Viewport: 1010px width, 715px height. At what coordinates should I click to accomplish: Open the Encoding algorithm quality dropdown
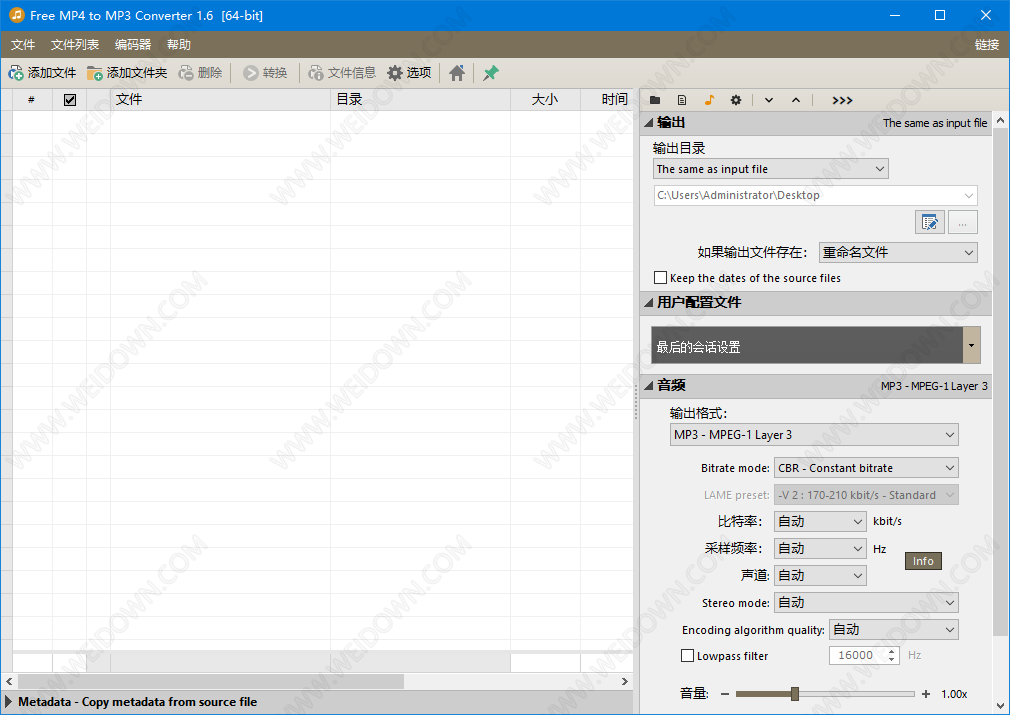894,630
